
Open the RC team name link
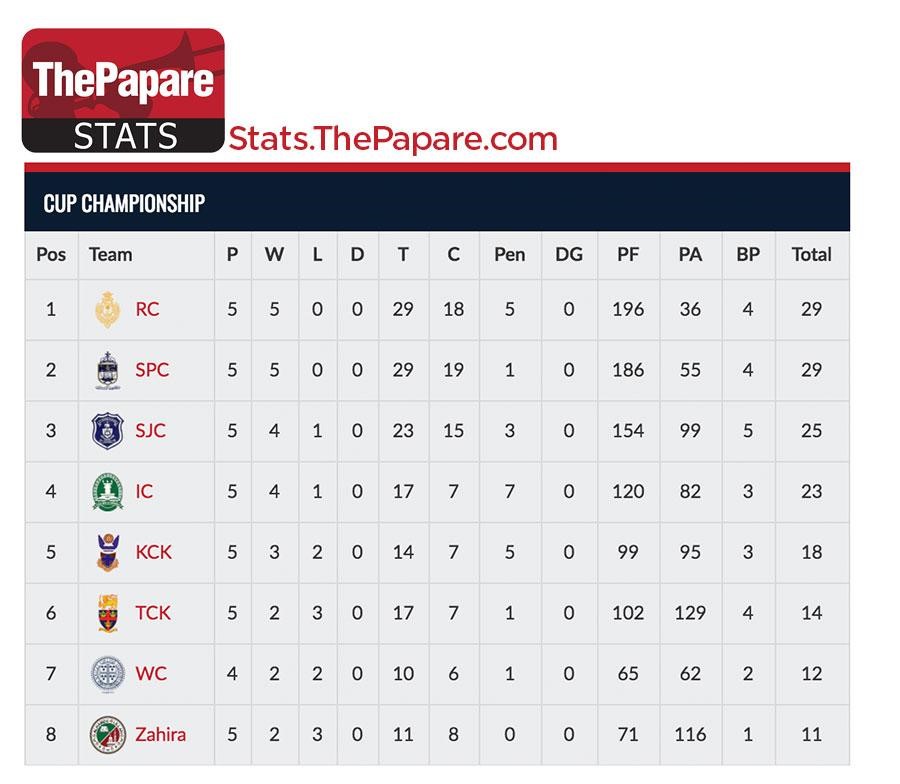click(147, 309)
